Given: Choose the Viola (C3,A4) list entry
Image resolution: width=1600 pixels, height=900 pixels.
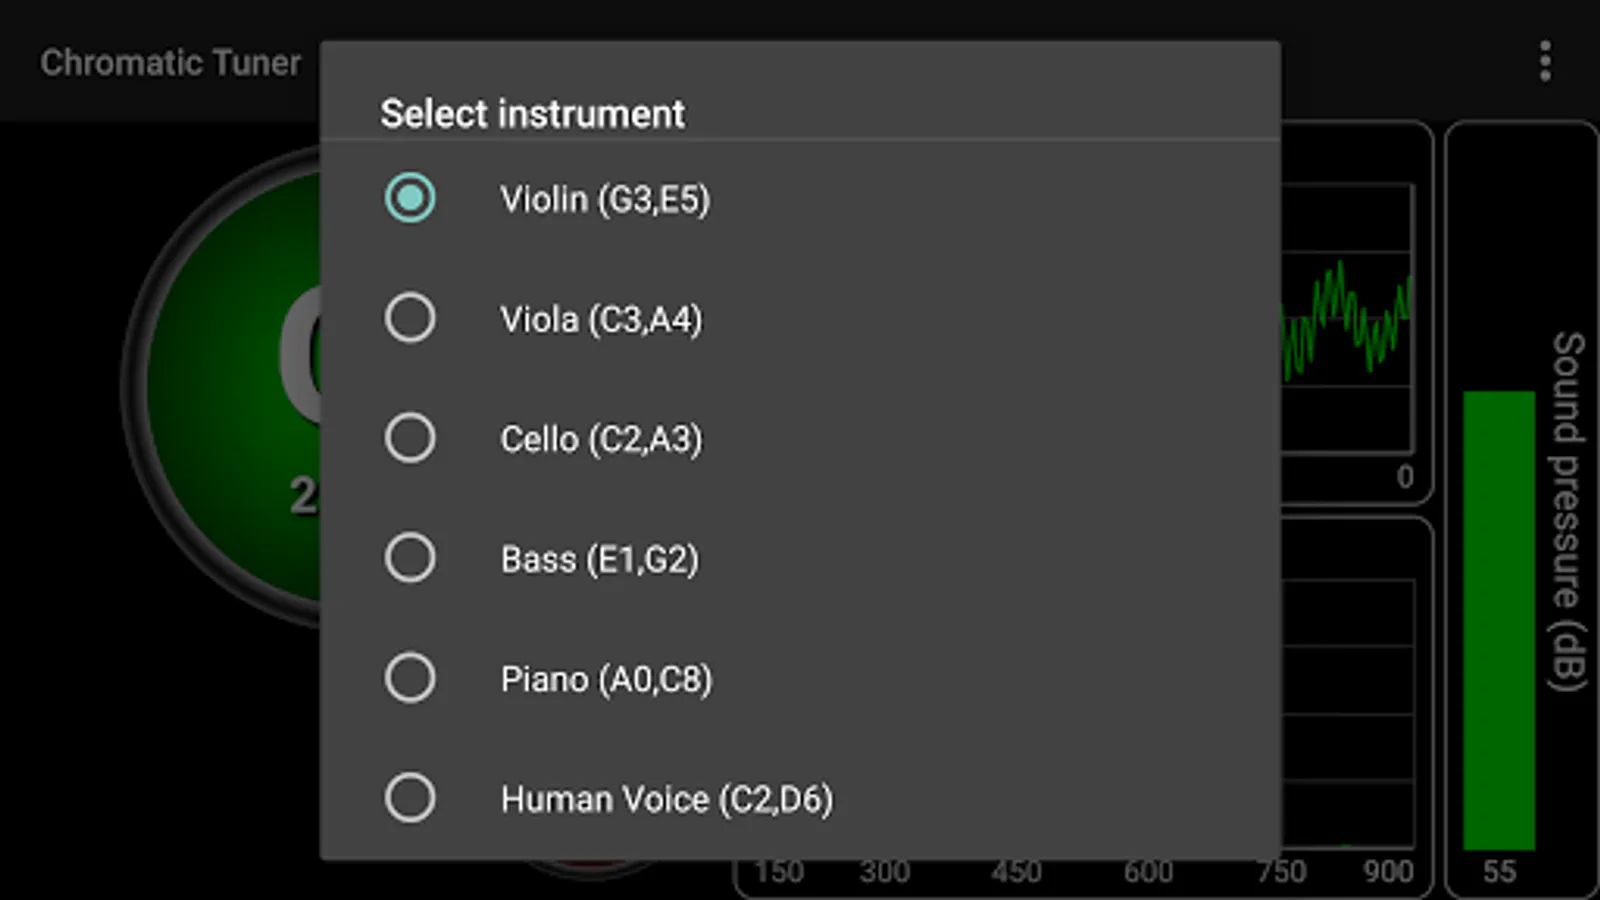Looking at the screenshot, I should 601,319.
